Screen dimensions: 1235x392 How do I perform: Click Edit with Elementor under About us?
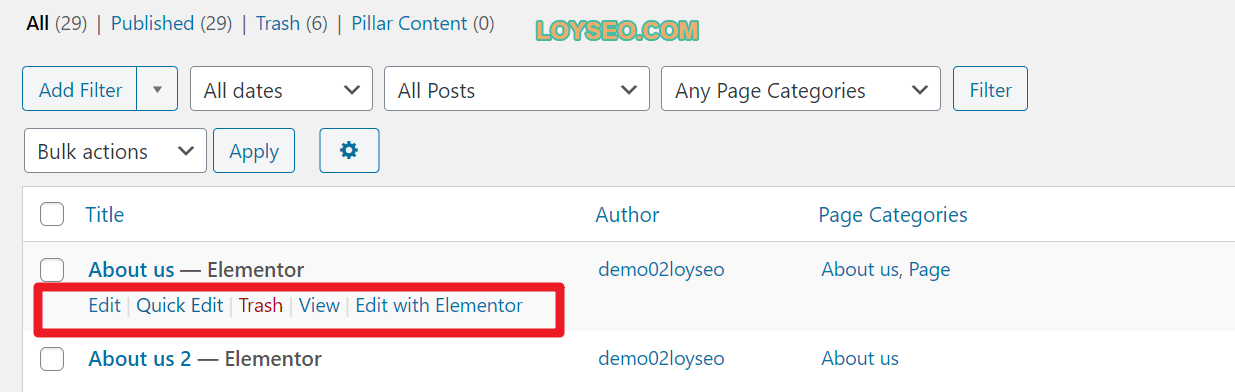[x=439, y=305]
